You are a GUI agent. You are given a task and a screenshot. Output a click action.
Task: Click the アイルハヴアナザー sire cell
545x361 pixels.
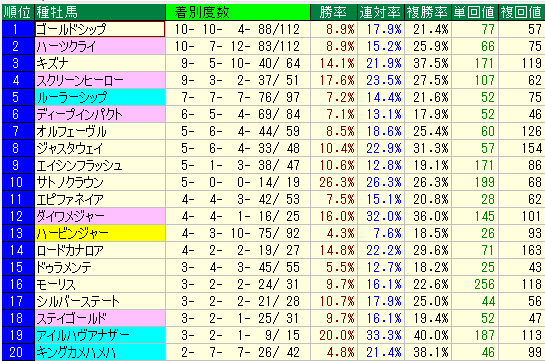coord(100,336)
